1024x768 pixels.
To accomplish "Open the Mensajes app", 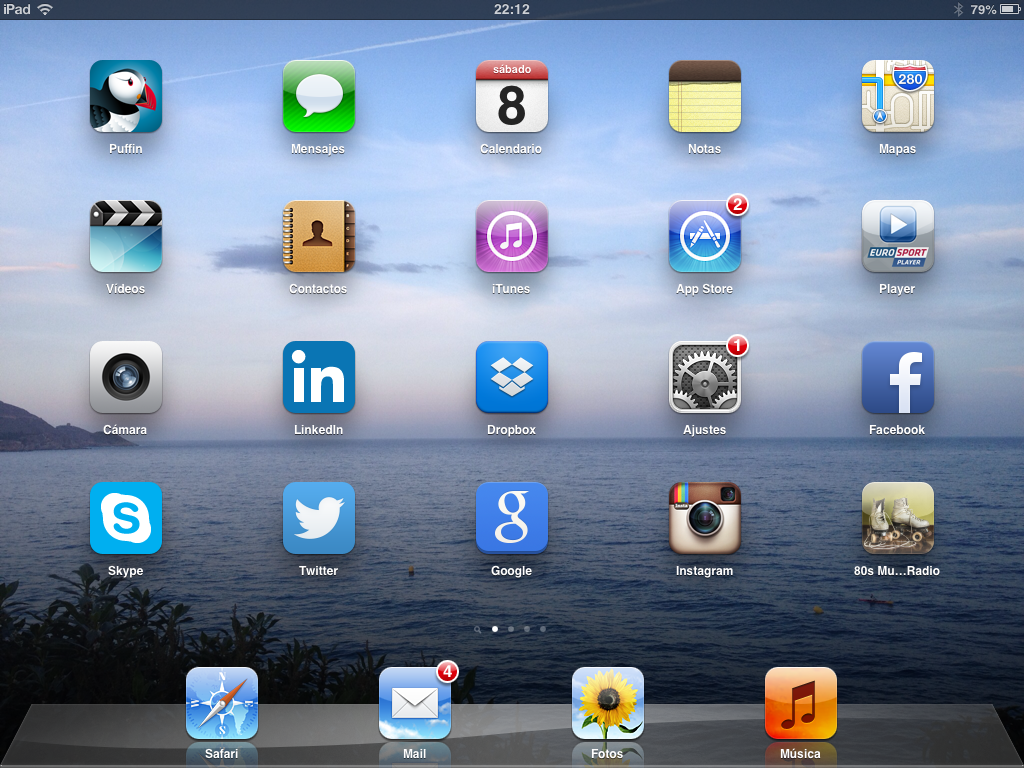I will 319,96.
